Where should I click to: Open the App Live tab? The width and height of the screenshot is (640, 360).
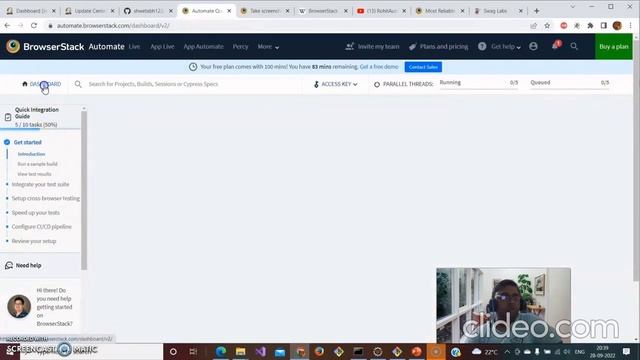[x=162, y=47]
